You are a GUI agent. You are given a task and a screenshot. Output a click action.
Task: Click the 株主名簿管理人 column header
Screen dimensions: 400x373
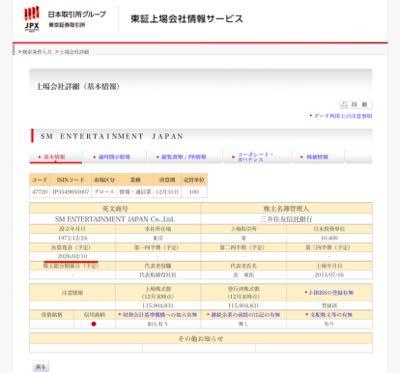pos(287,209)
